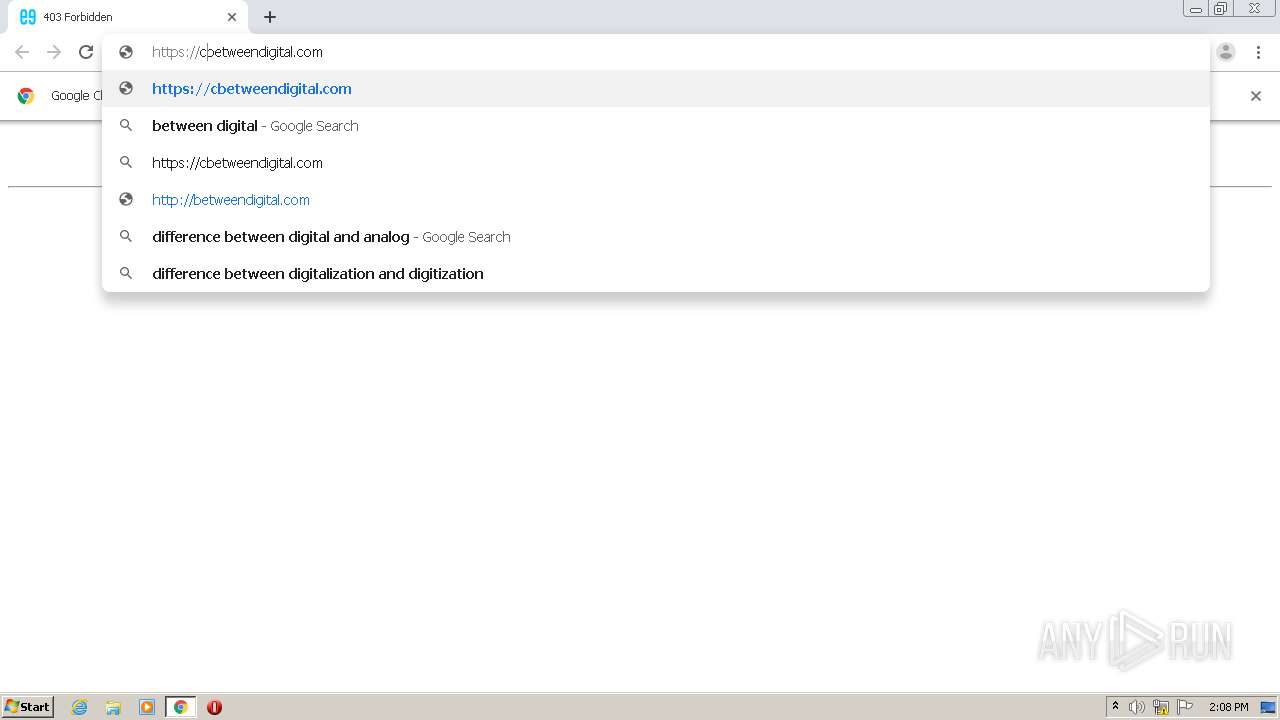1280x720 pixels.
Task: Open a new tab with plus button
Action: [270, 17]
